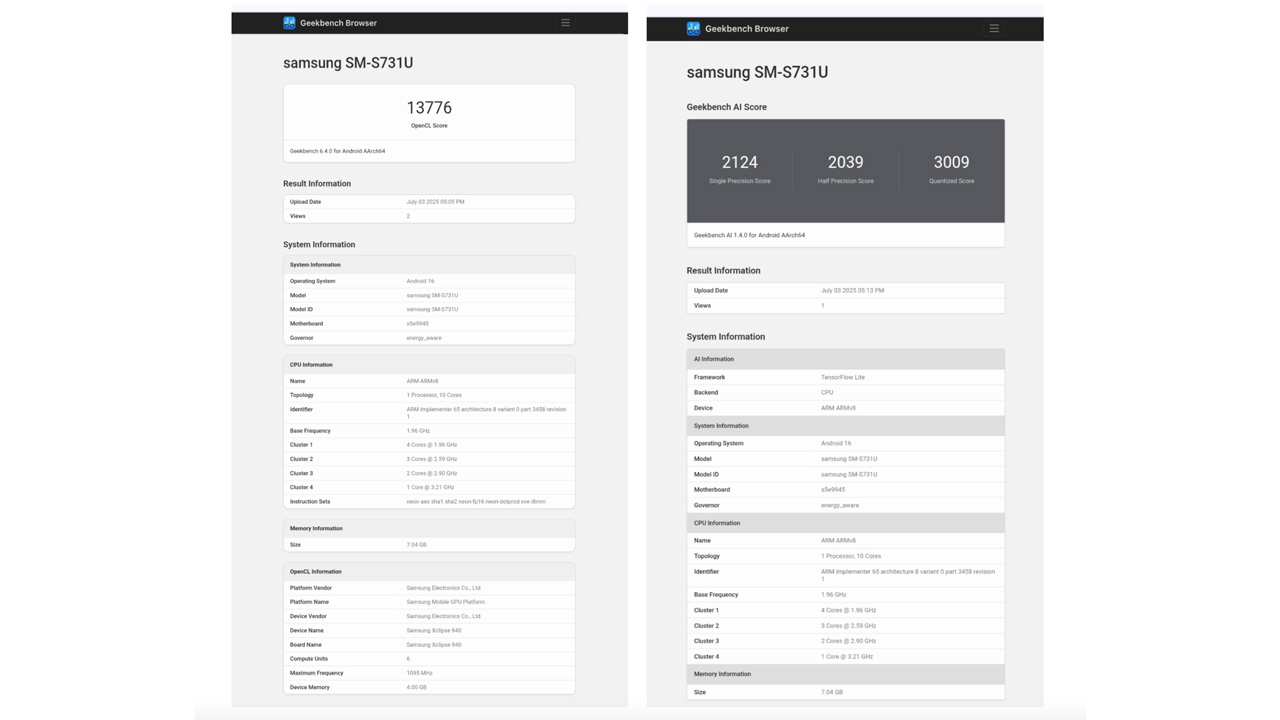This screenshot has width=1280, height=720.
Task: Click the Samsung Xclipse 940 Device Name value
Action: 434,631
